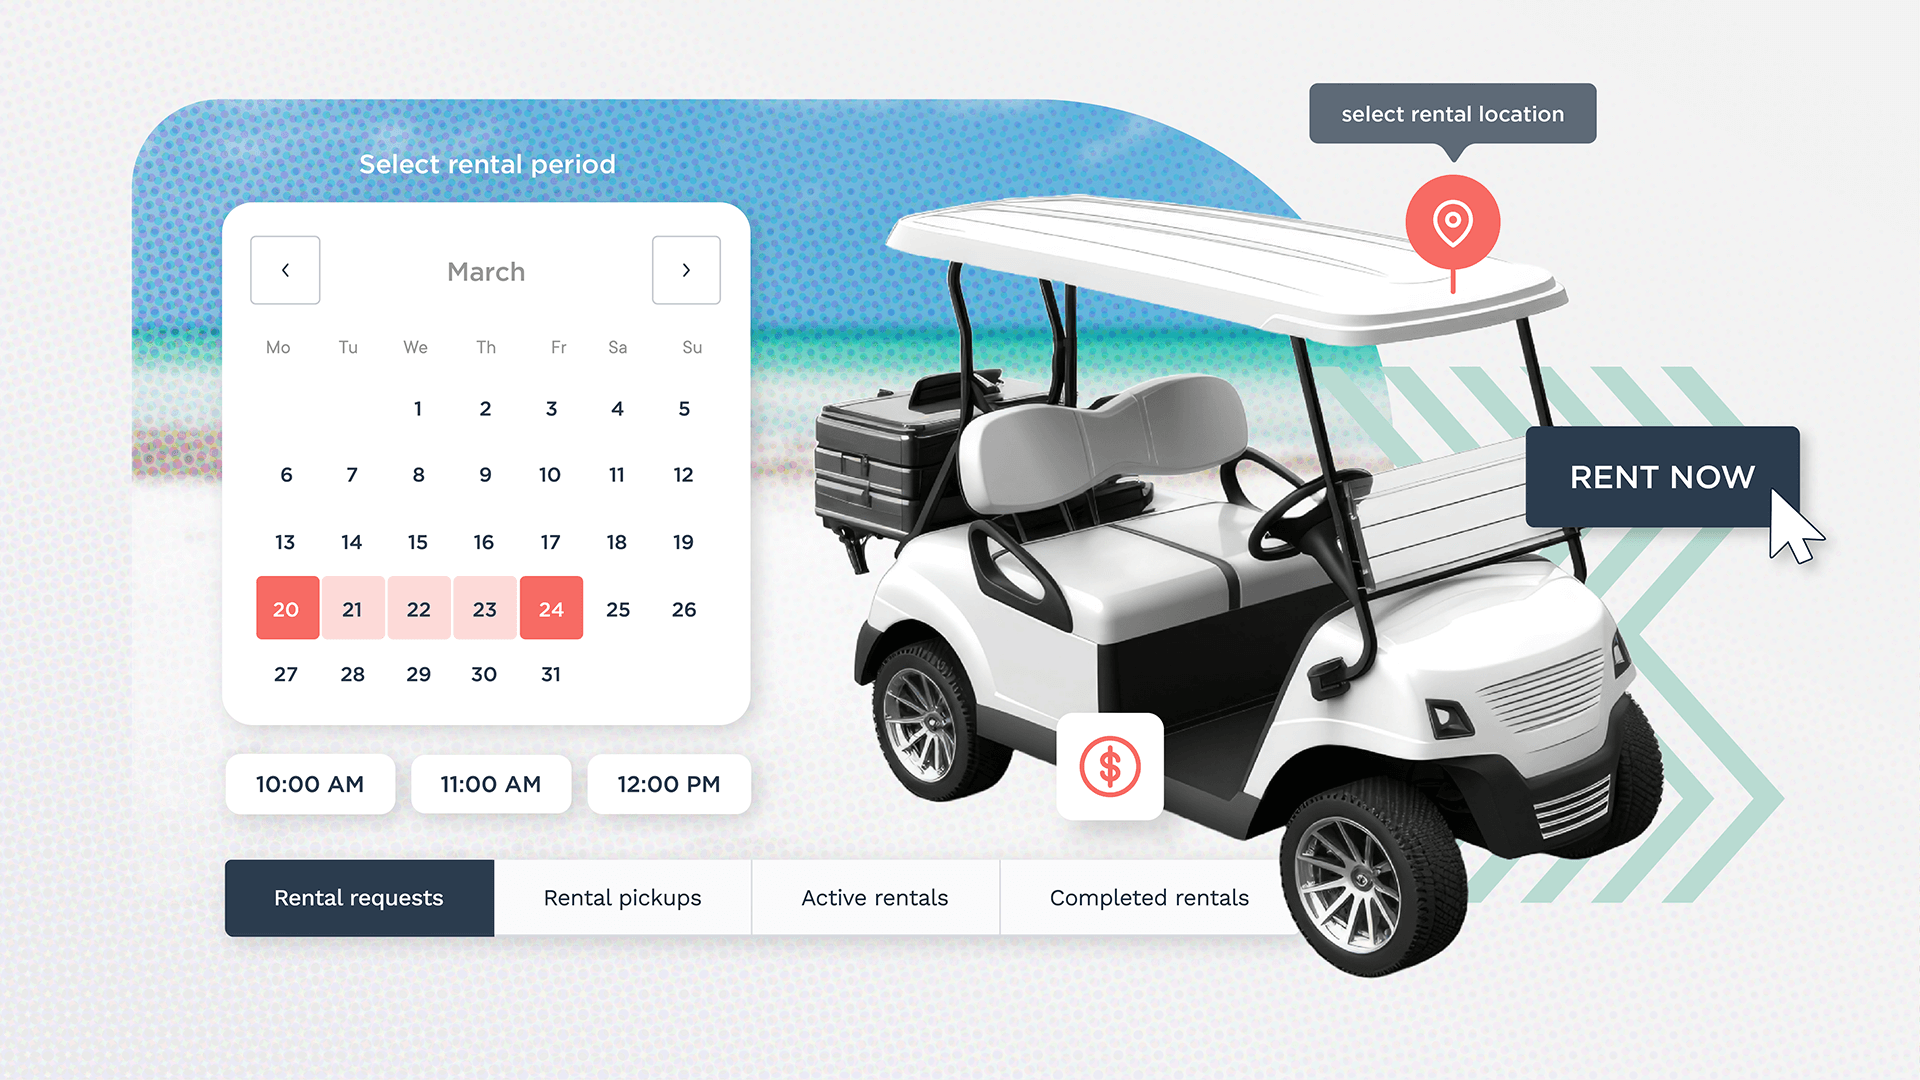Viewport: 1920px width, 1080px height.
Task: Click the left arrow to go to previous month
Action: [285, 270]
